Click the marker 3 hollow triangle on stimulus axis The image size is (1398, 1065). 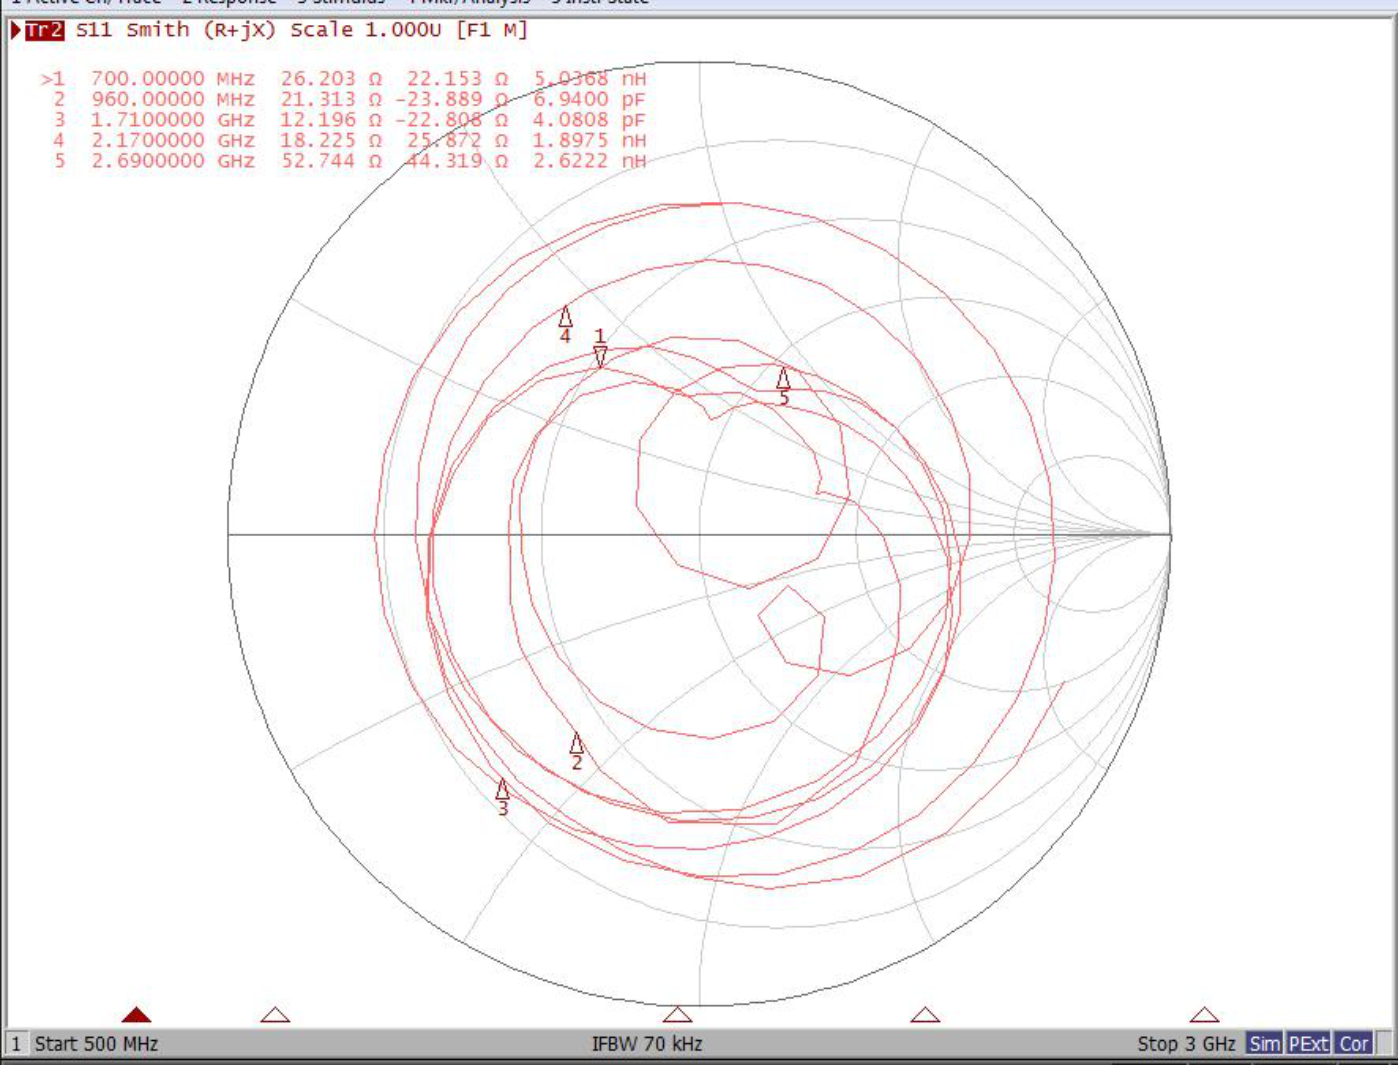coord(677,1015)
